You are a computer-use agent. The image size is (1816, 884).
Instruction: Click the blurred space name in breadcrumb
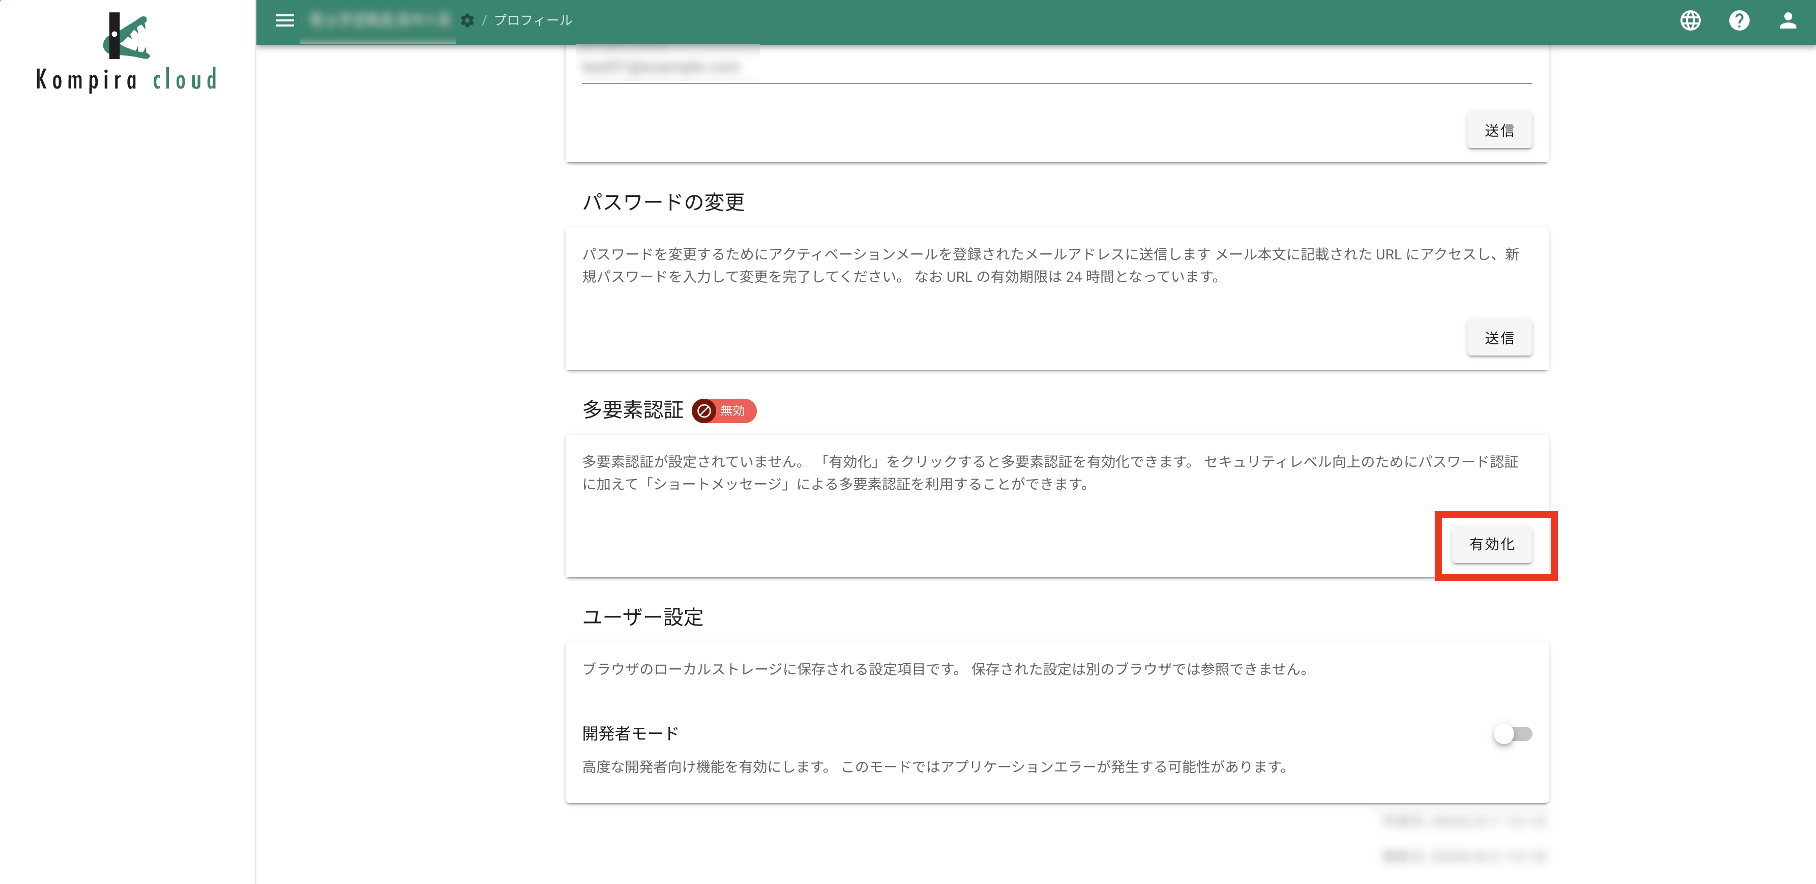point(379,20)
